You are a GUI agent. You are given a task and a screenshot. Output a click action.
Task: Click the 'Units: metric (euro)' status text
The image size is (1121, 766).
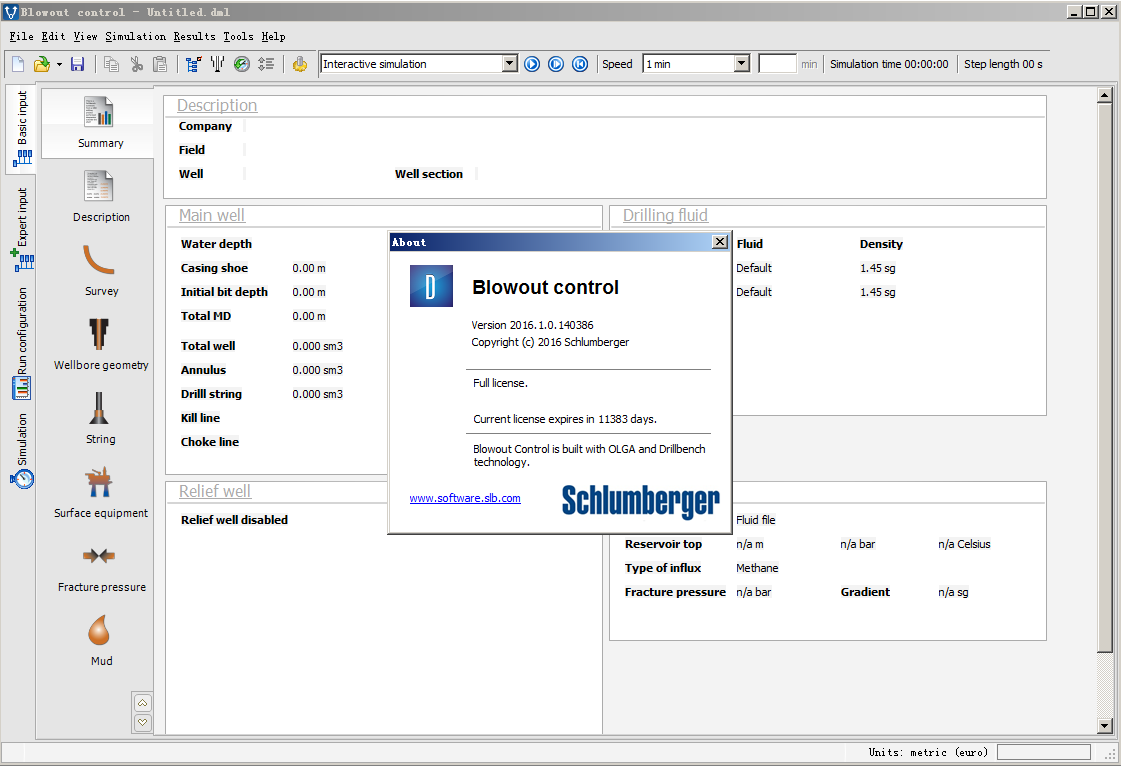pyautogui.click(x=928, y=752)
